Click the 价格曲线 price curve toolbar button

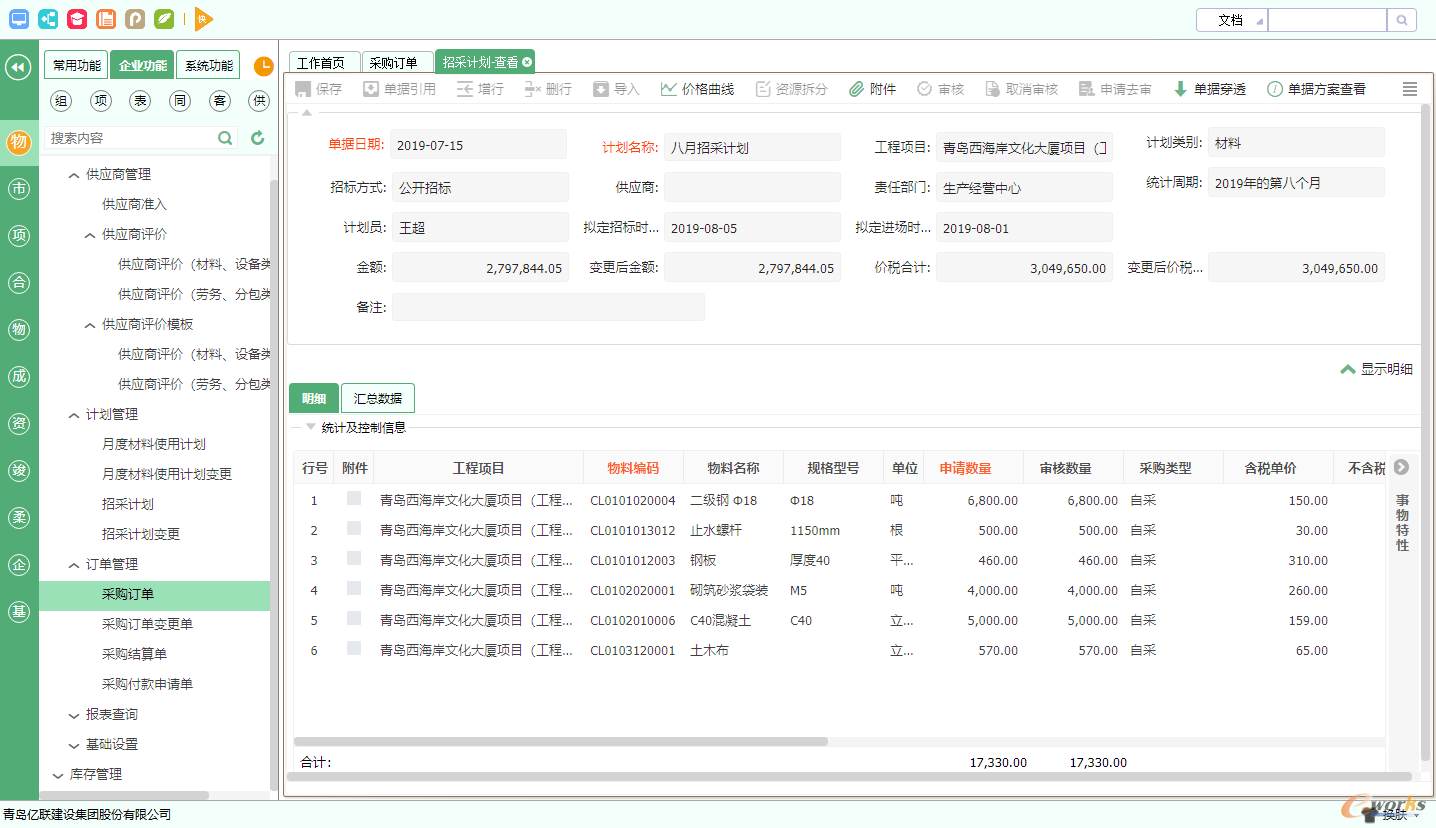point(697,89)
